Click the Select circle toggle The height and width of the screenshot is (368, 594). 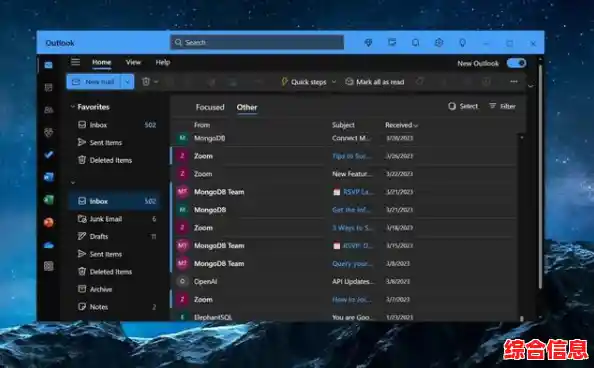[452, 106]
